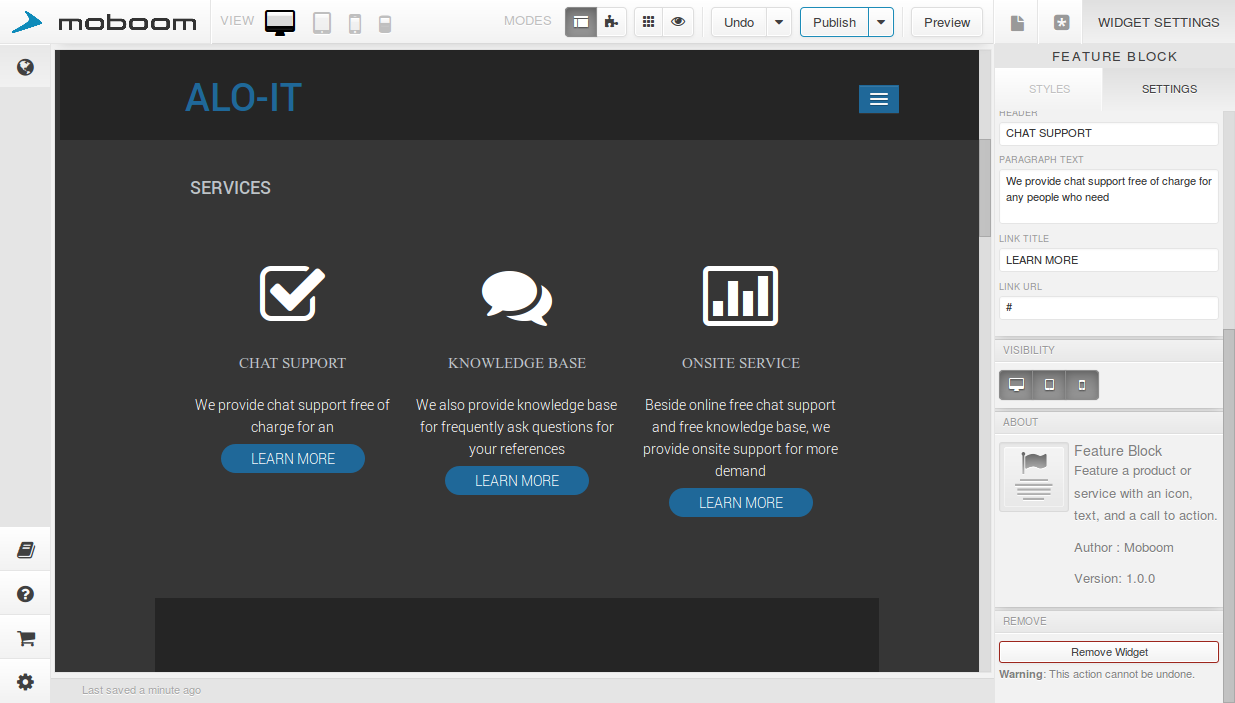Open the settings gear in left sidebar
Screen dimensions: 1235x703
point(26,682)
